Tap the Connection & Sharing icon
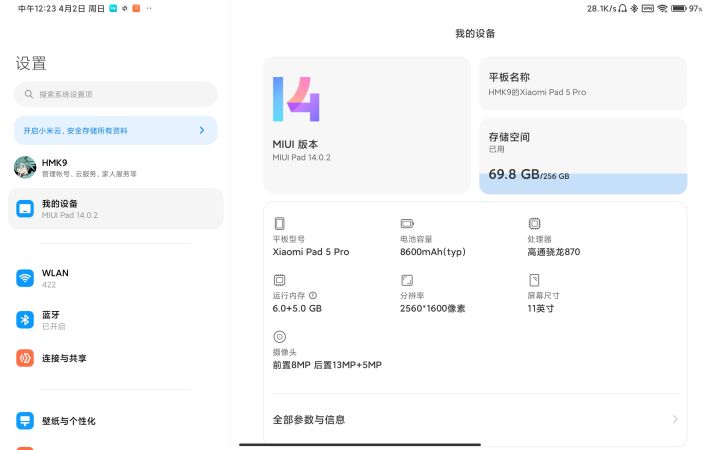This screenshot has height=450, width=720. [25, 358]
